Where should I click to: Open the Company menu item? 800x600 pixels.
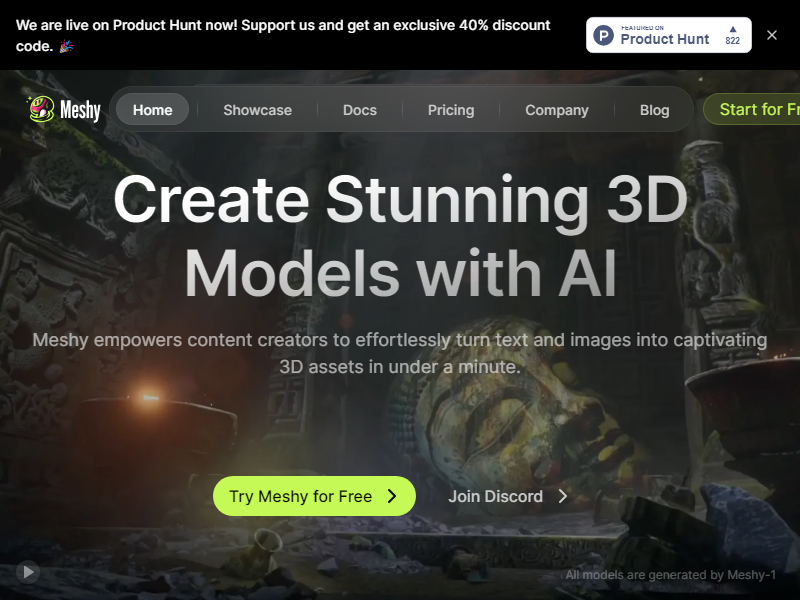557,110
